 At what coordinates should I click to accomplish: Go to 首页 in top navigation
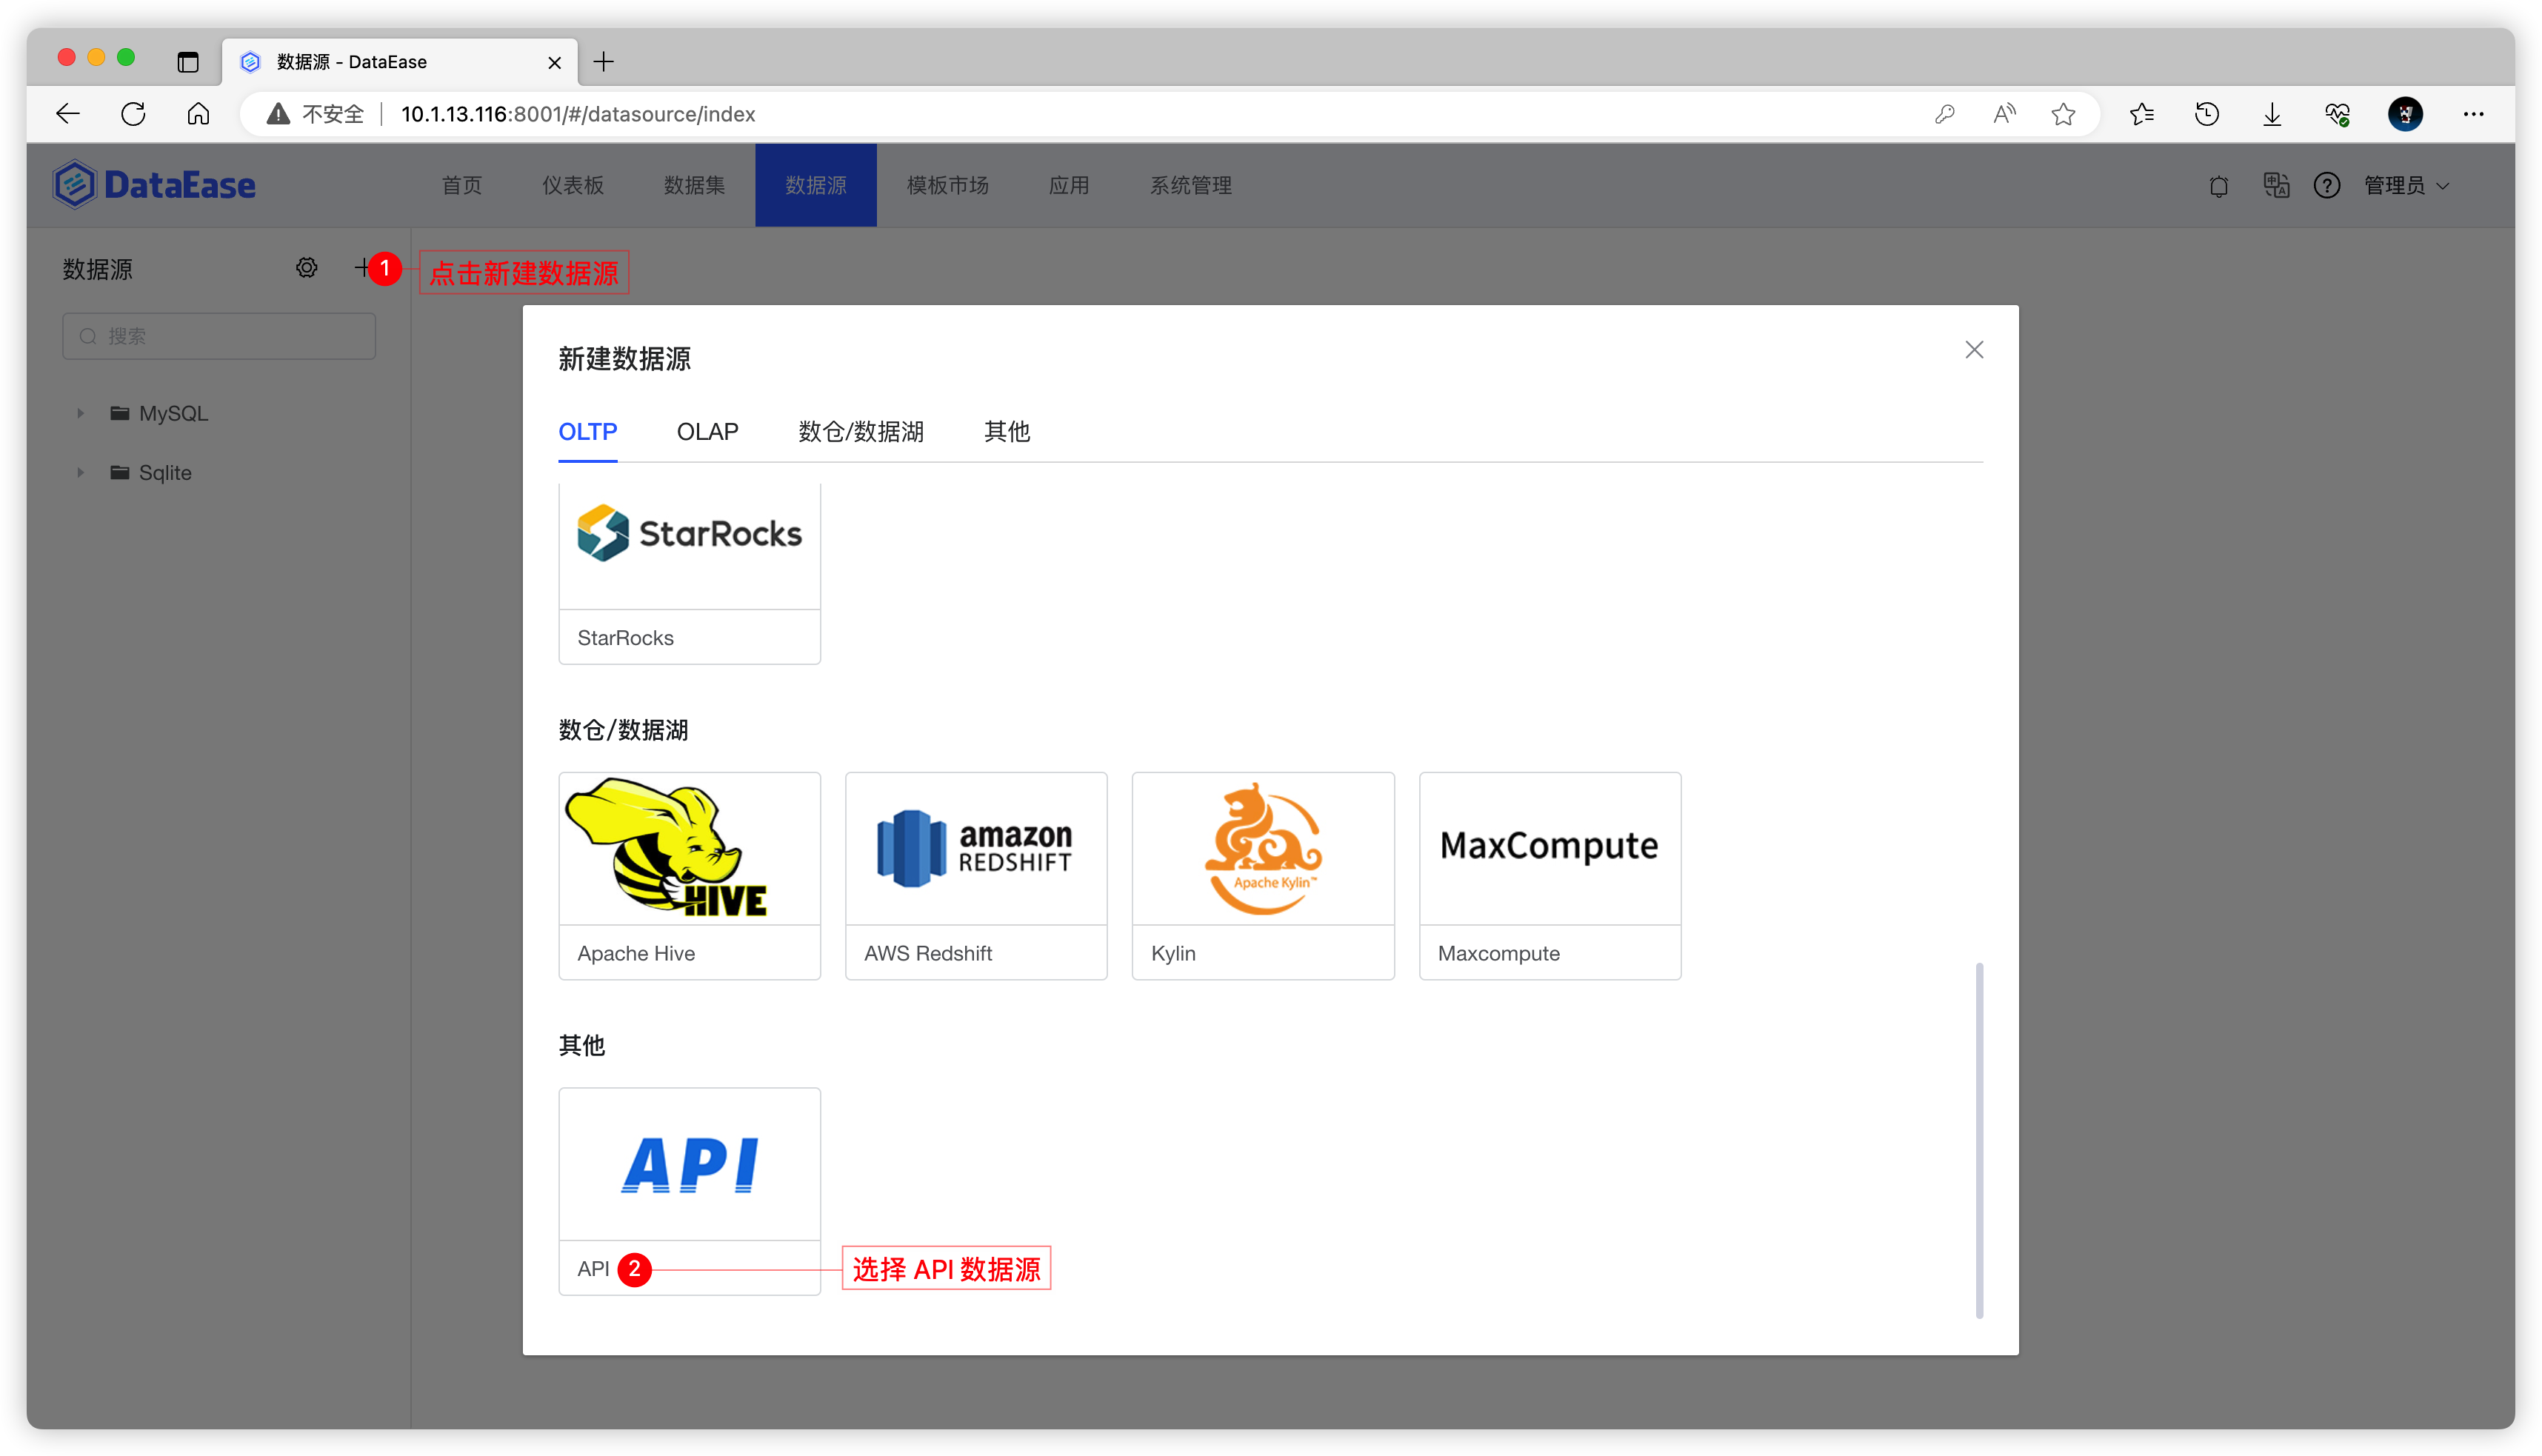[x=462, y=185]
